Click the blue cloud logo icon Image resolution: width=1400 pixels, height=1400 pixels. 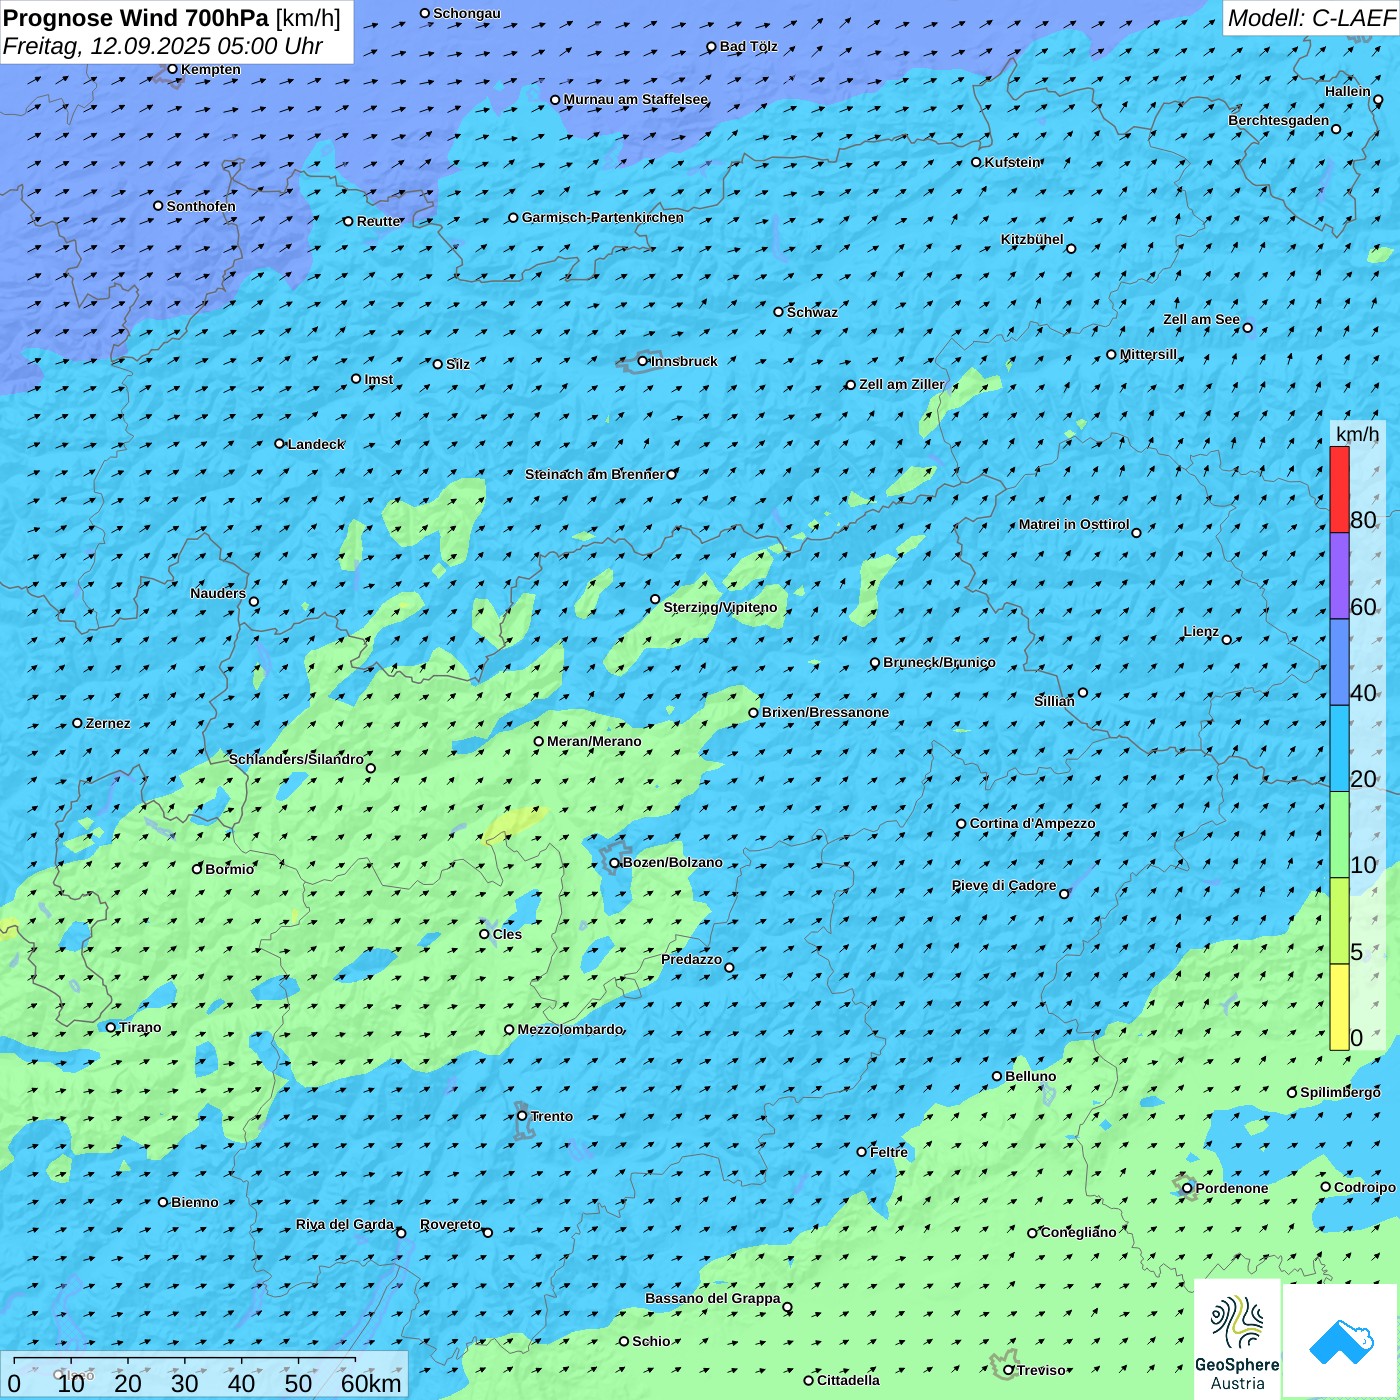[1341, 1341]
